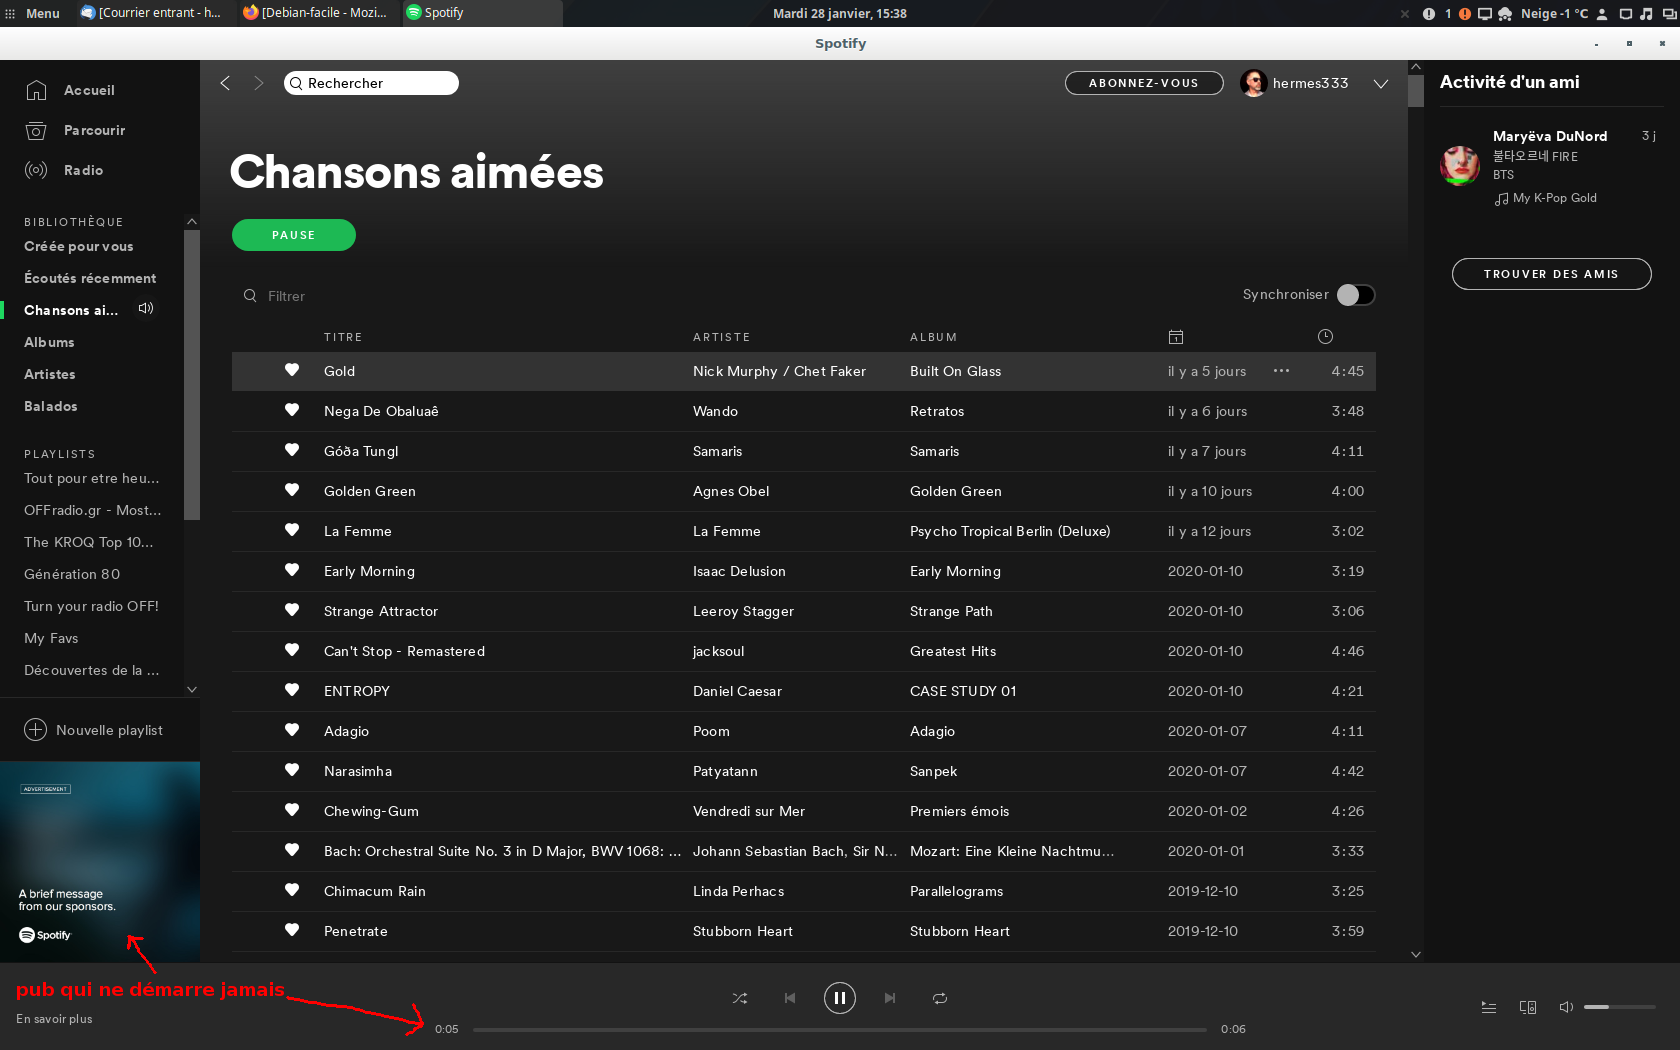1680x1050 pixels.
Task: Unlike the song Gold
Action: pyautogui.click(x=292, y=370)
